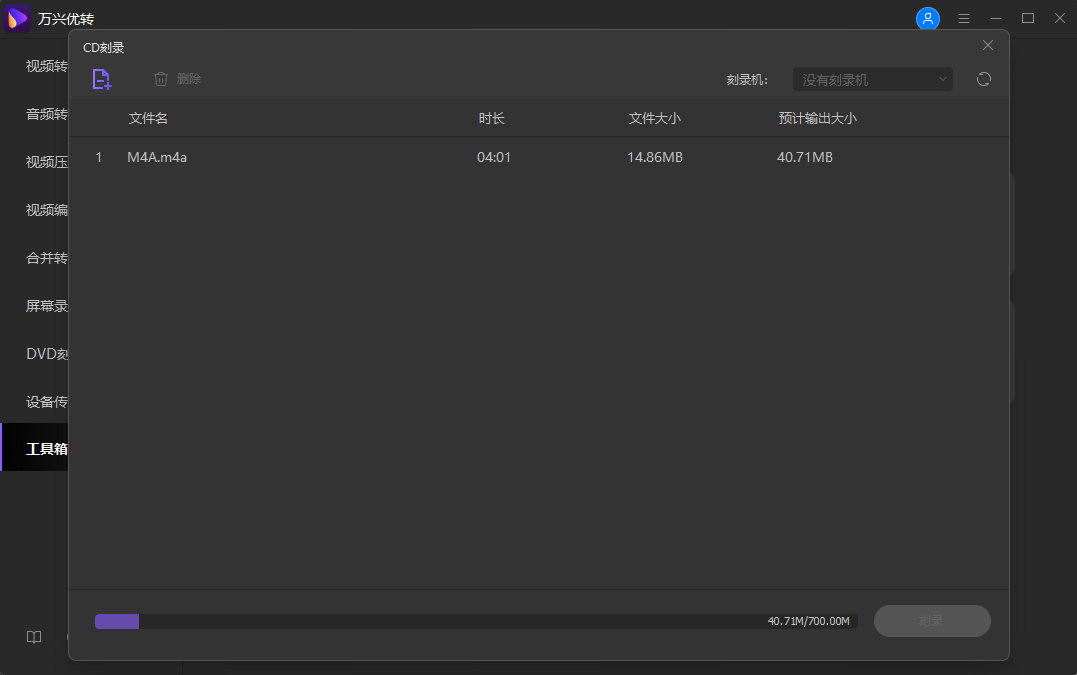The height and width of the screenshot is (675, 1077).
Task: Click the 04:01 duration value
Action: click(x=494, y=157)
